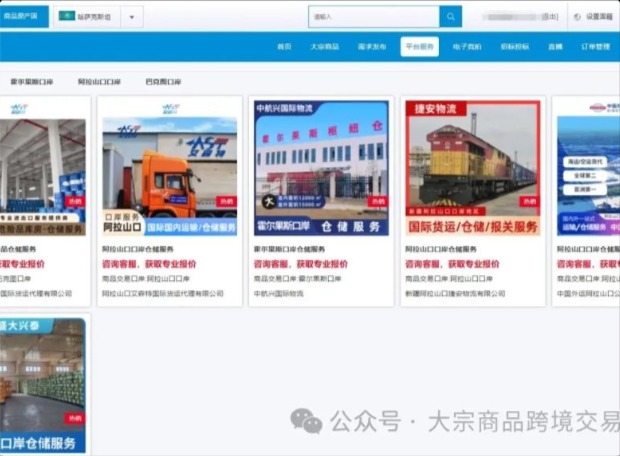
Task: Select the 哈萨克斯坦 country combo box
Action: coord(98,17)
